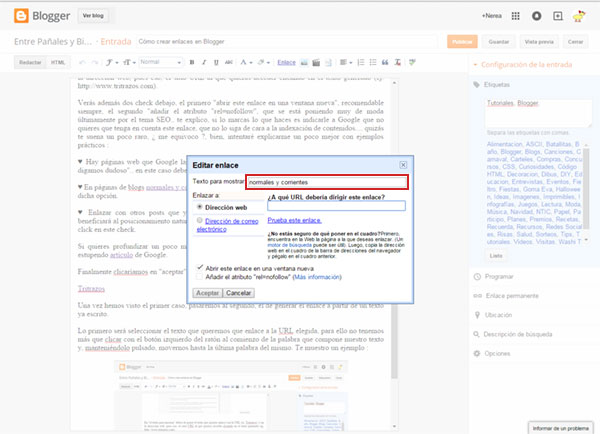Toggle strikethrough formatting

[x=229, y=62]
